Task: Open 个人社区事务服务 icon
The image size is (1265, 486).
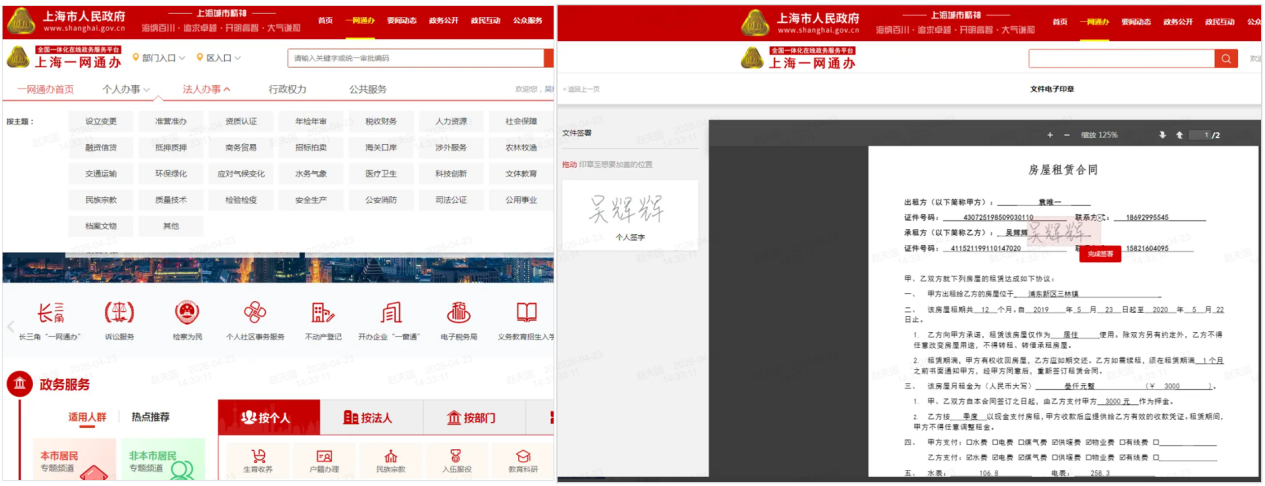Action: (255, 313)
